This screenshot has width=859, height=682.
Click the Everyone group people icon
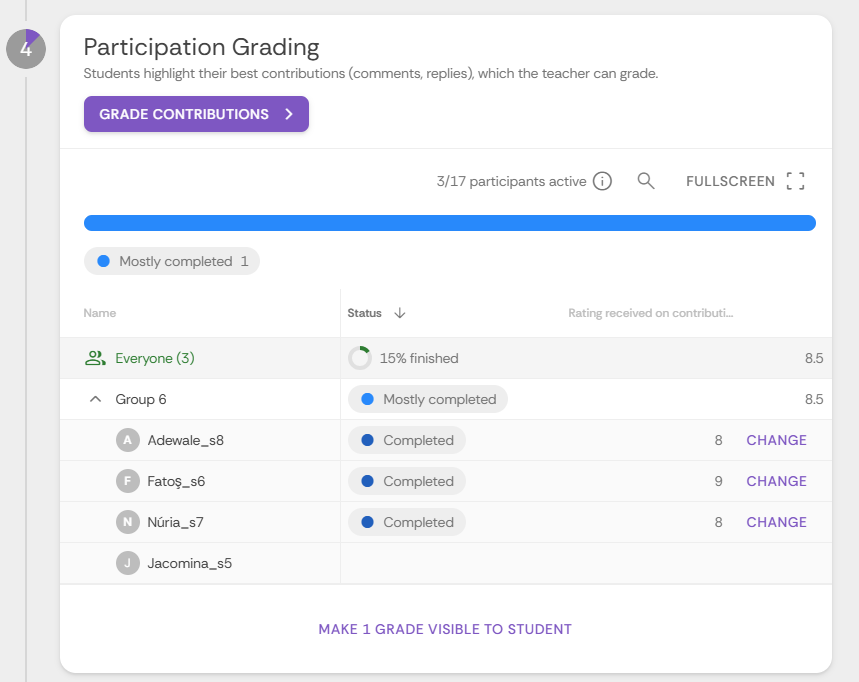pyautogui.click(x=95, y=358)
